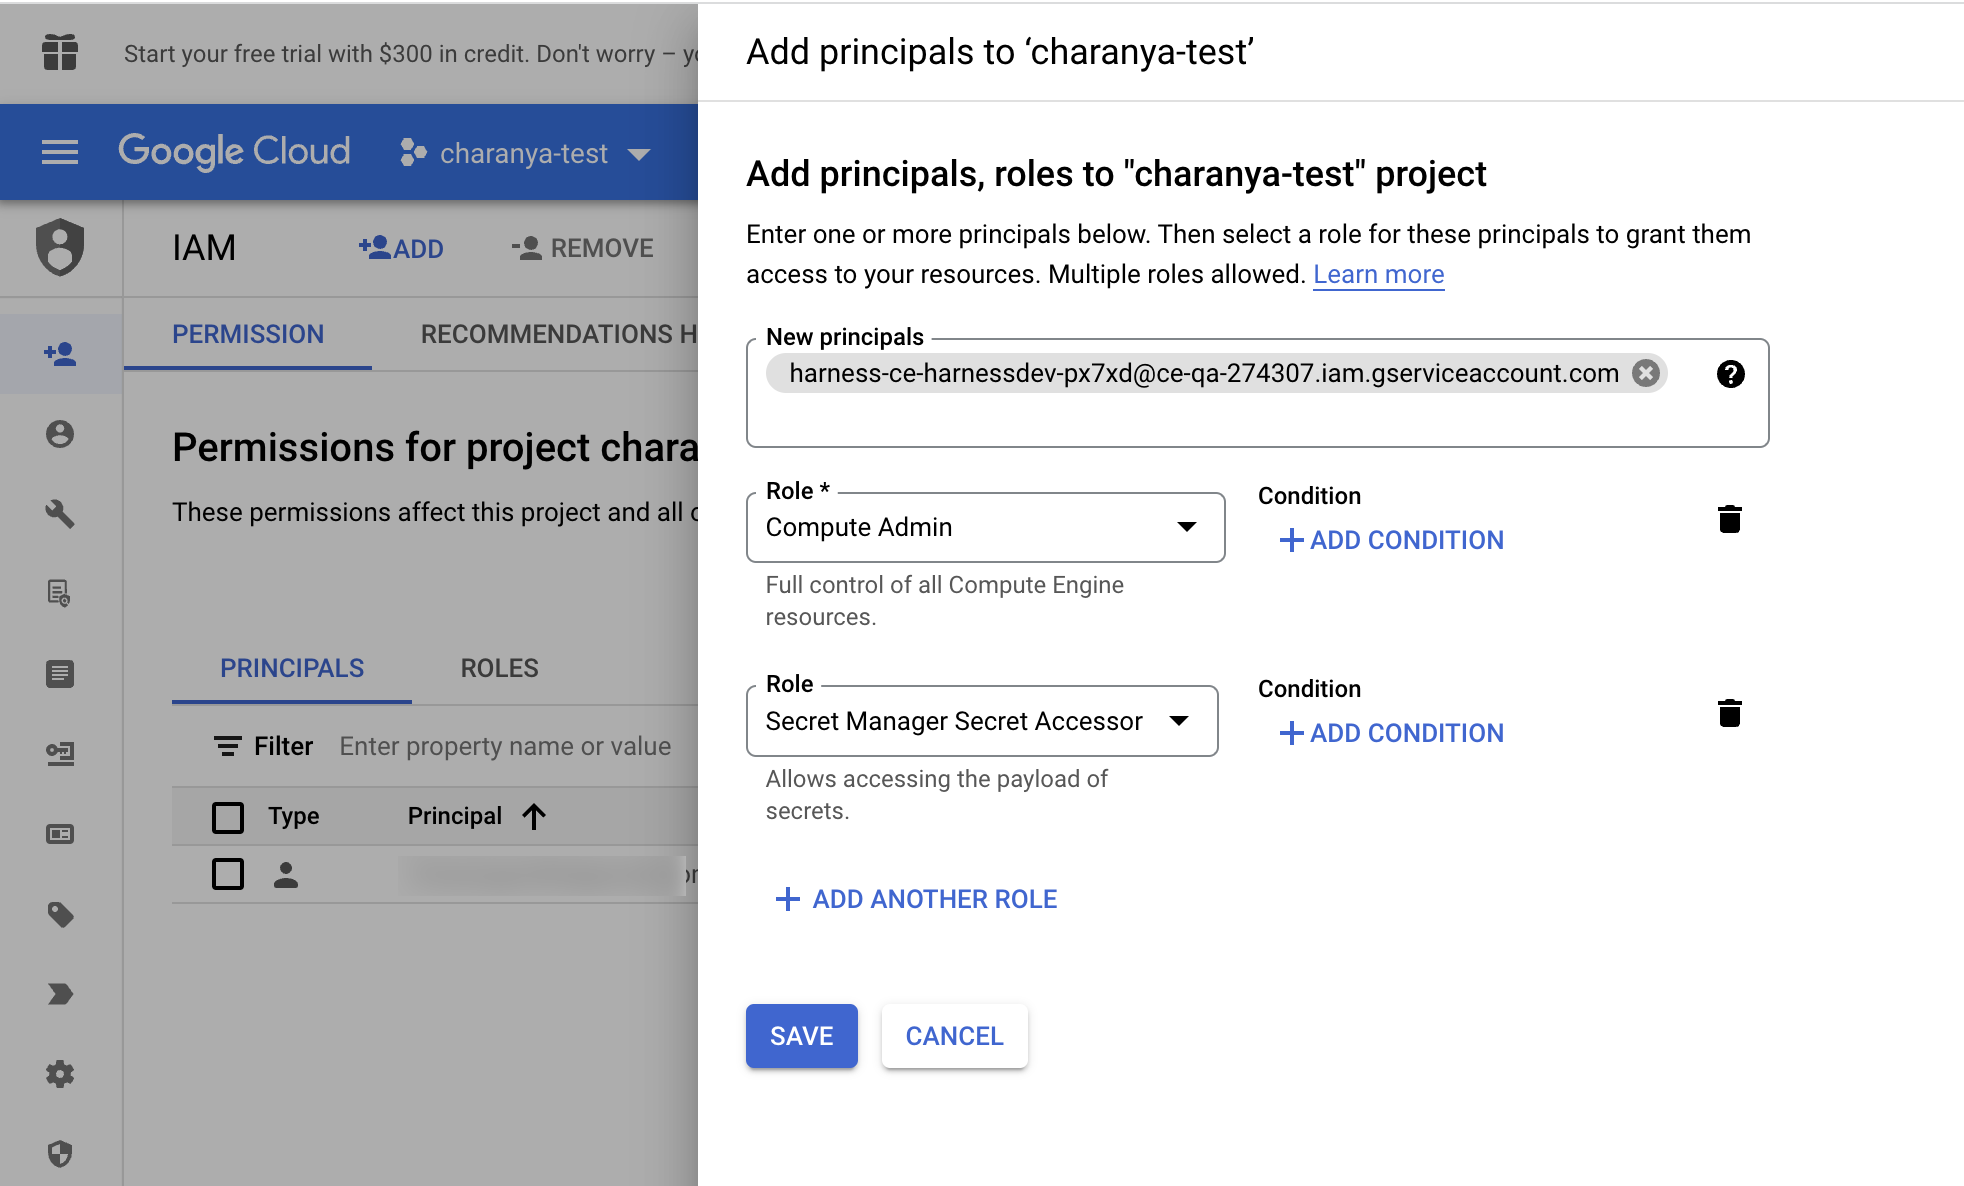The image size is (1964, 1186).
Task: Open the tag sidebar icon
Action: point(60,914)
